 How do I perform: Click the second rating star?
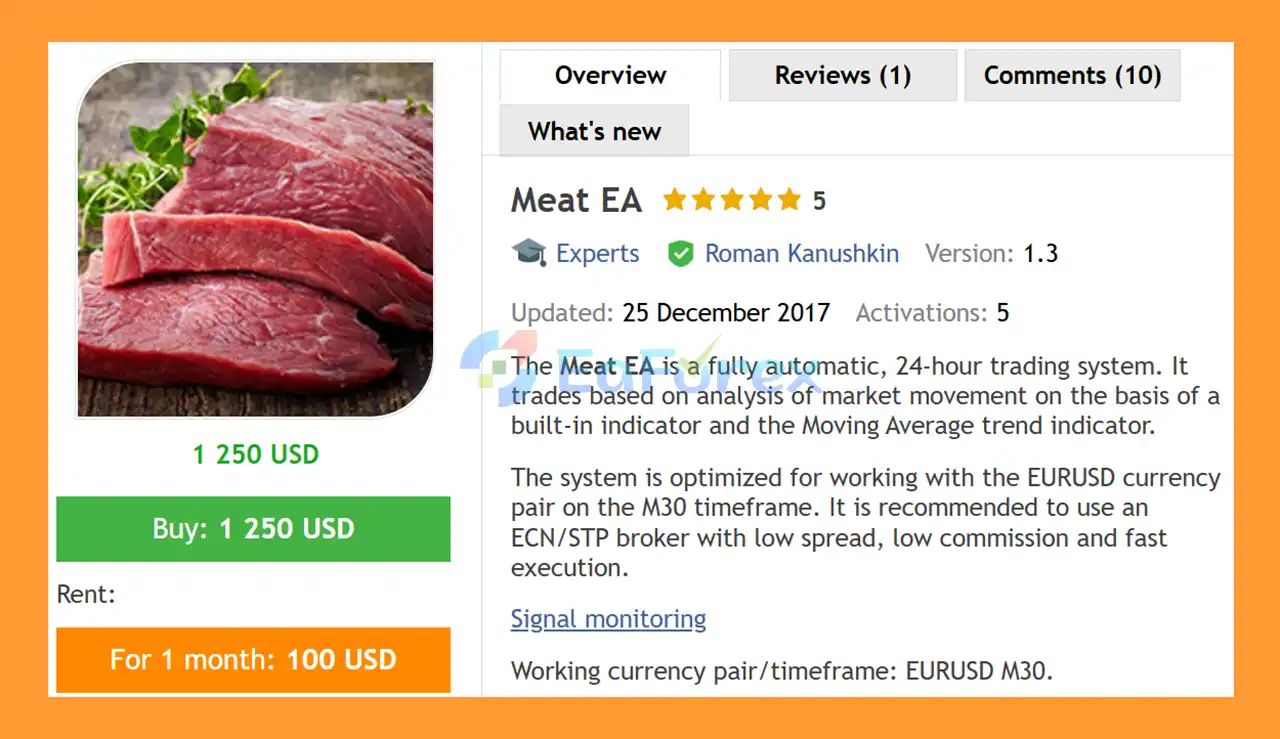click(702, 199)
